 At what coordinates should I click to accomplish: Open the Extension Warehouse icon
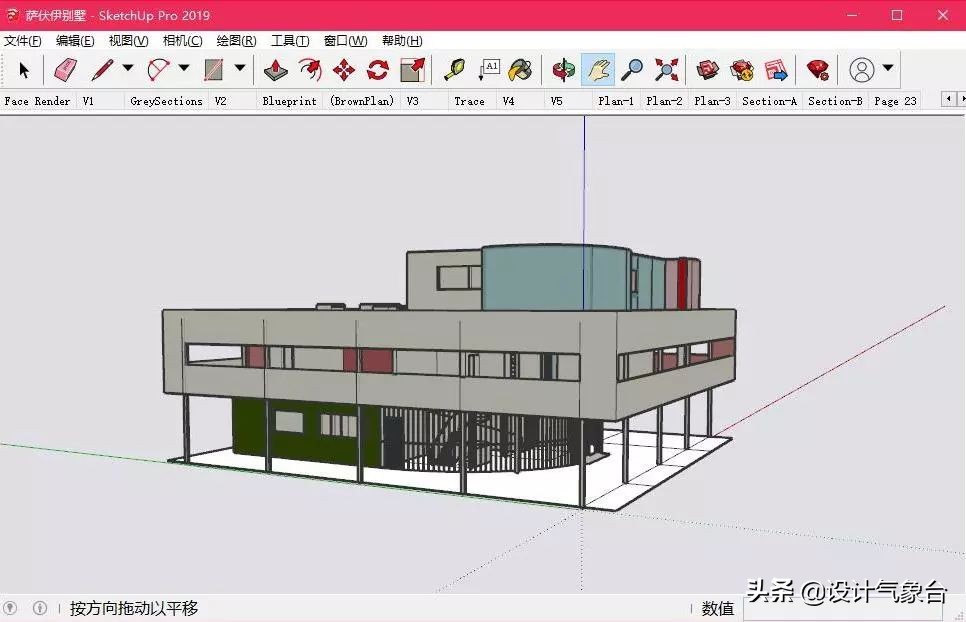point(742,70)
